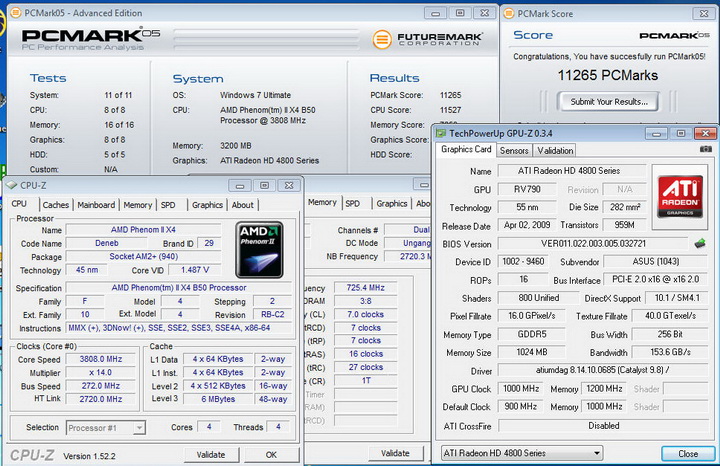The width and height of the screenshot is (720, 466).
Task: Click the Bandwidth 153.6 GB/s field
Action: click(670, 352)
